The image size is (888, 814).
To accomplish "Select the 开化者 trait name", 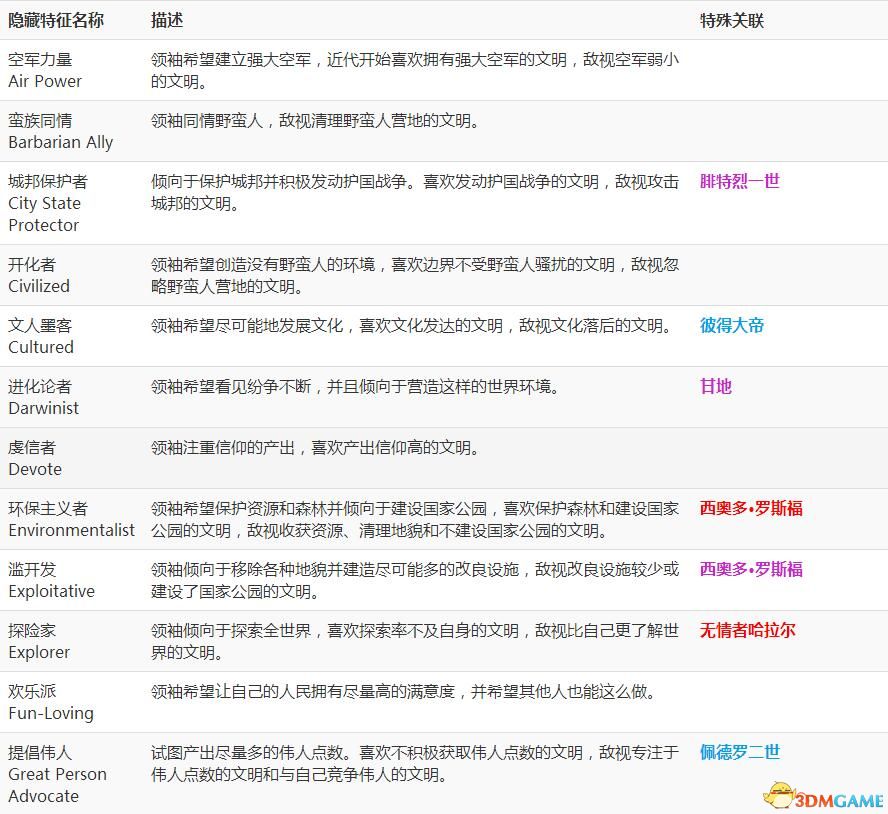I will [x=32, y=265].
